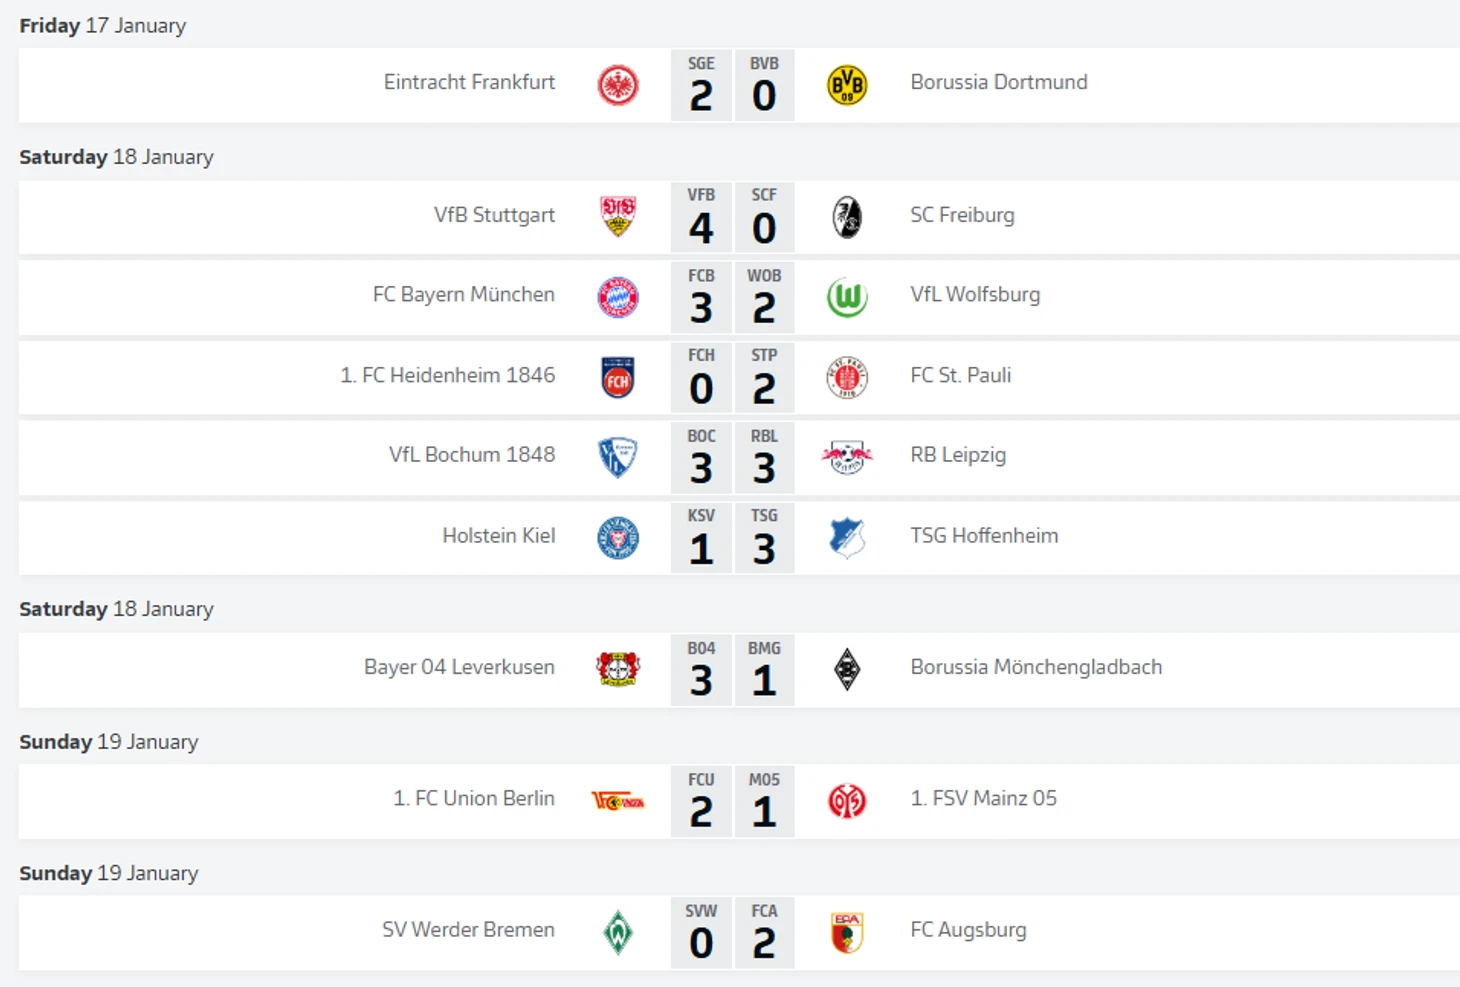Click the Borussia Mönchengladbach diamond logo
1460x987 pixels.
pos(847,669)
